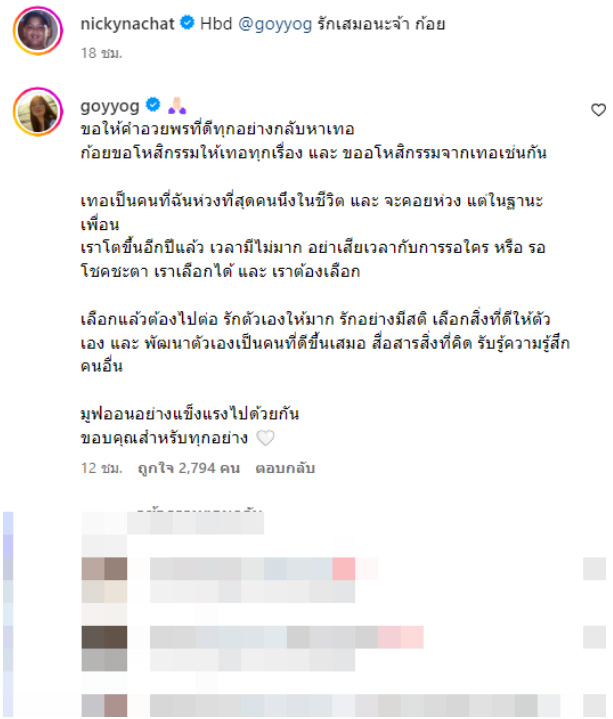The height and width of the screenshot is (719, 613).
Task: Like the first blurred reply
Action: click(x=595, y=569)
